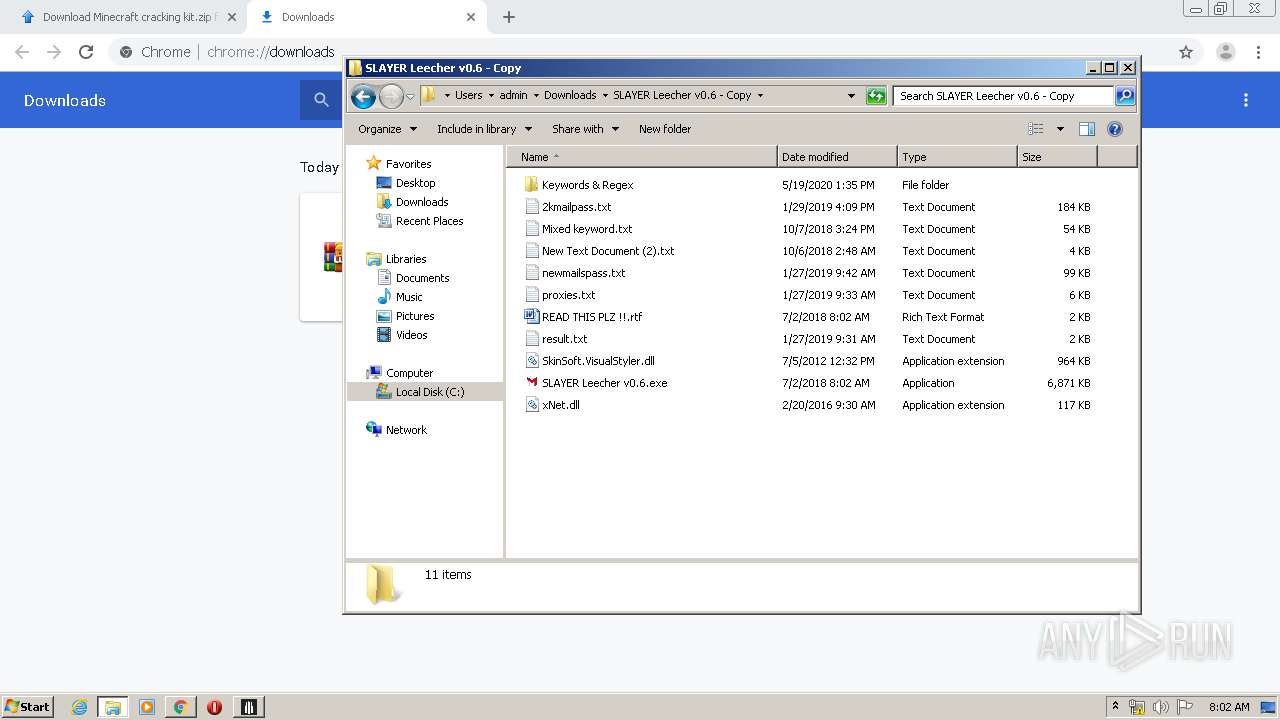Screen dimensions: 1280x720
Task: Open the Share with menu
Action: pyautogui.click(x=585, y=129)
